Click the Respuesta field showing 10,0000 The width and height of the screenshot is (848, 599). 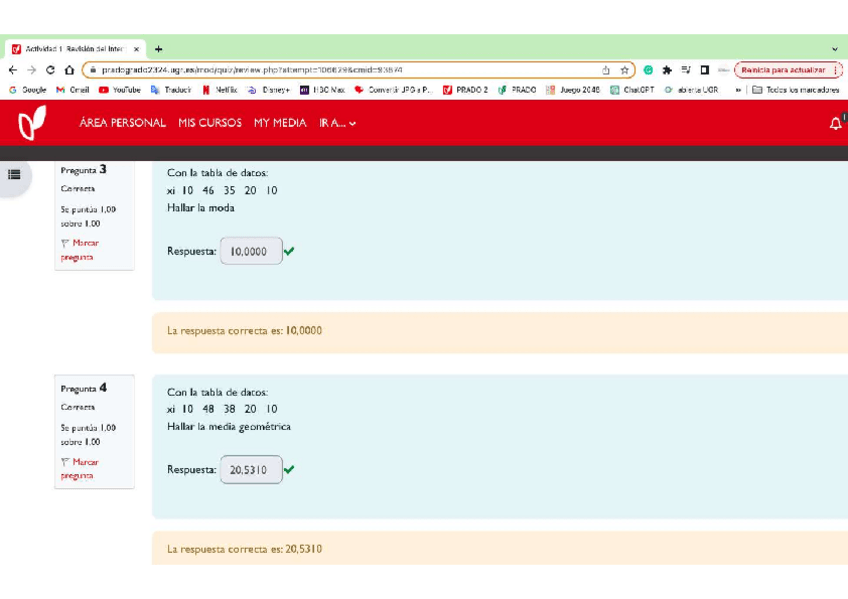[251, 251]
